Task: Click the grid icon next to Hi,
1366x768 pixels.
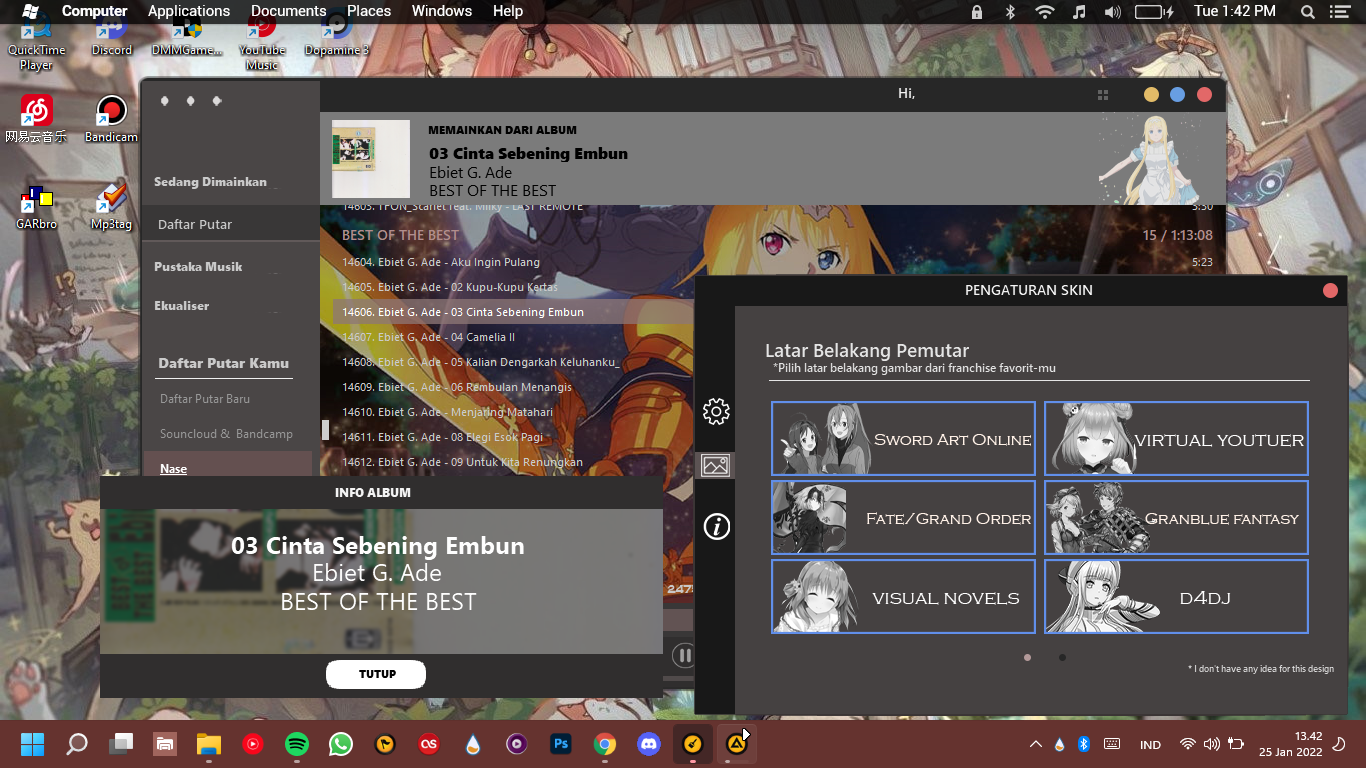Action: (1103, 95)
